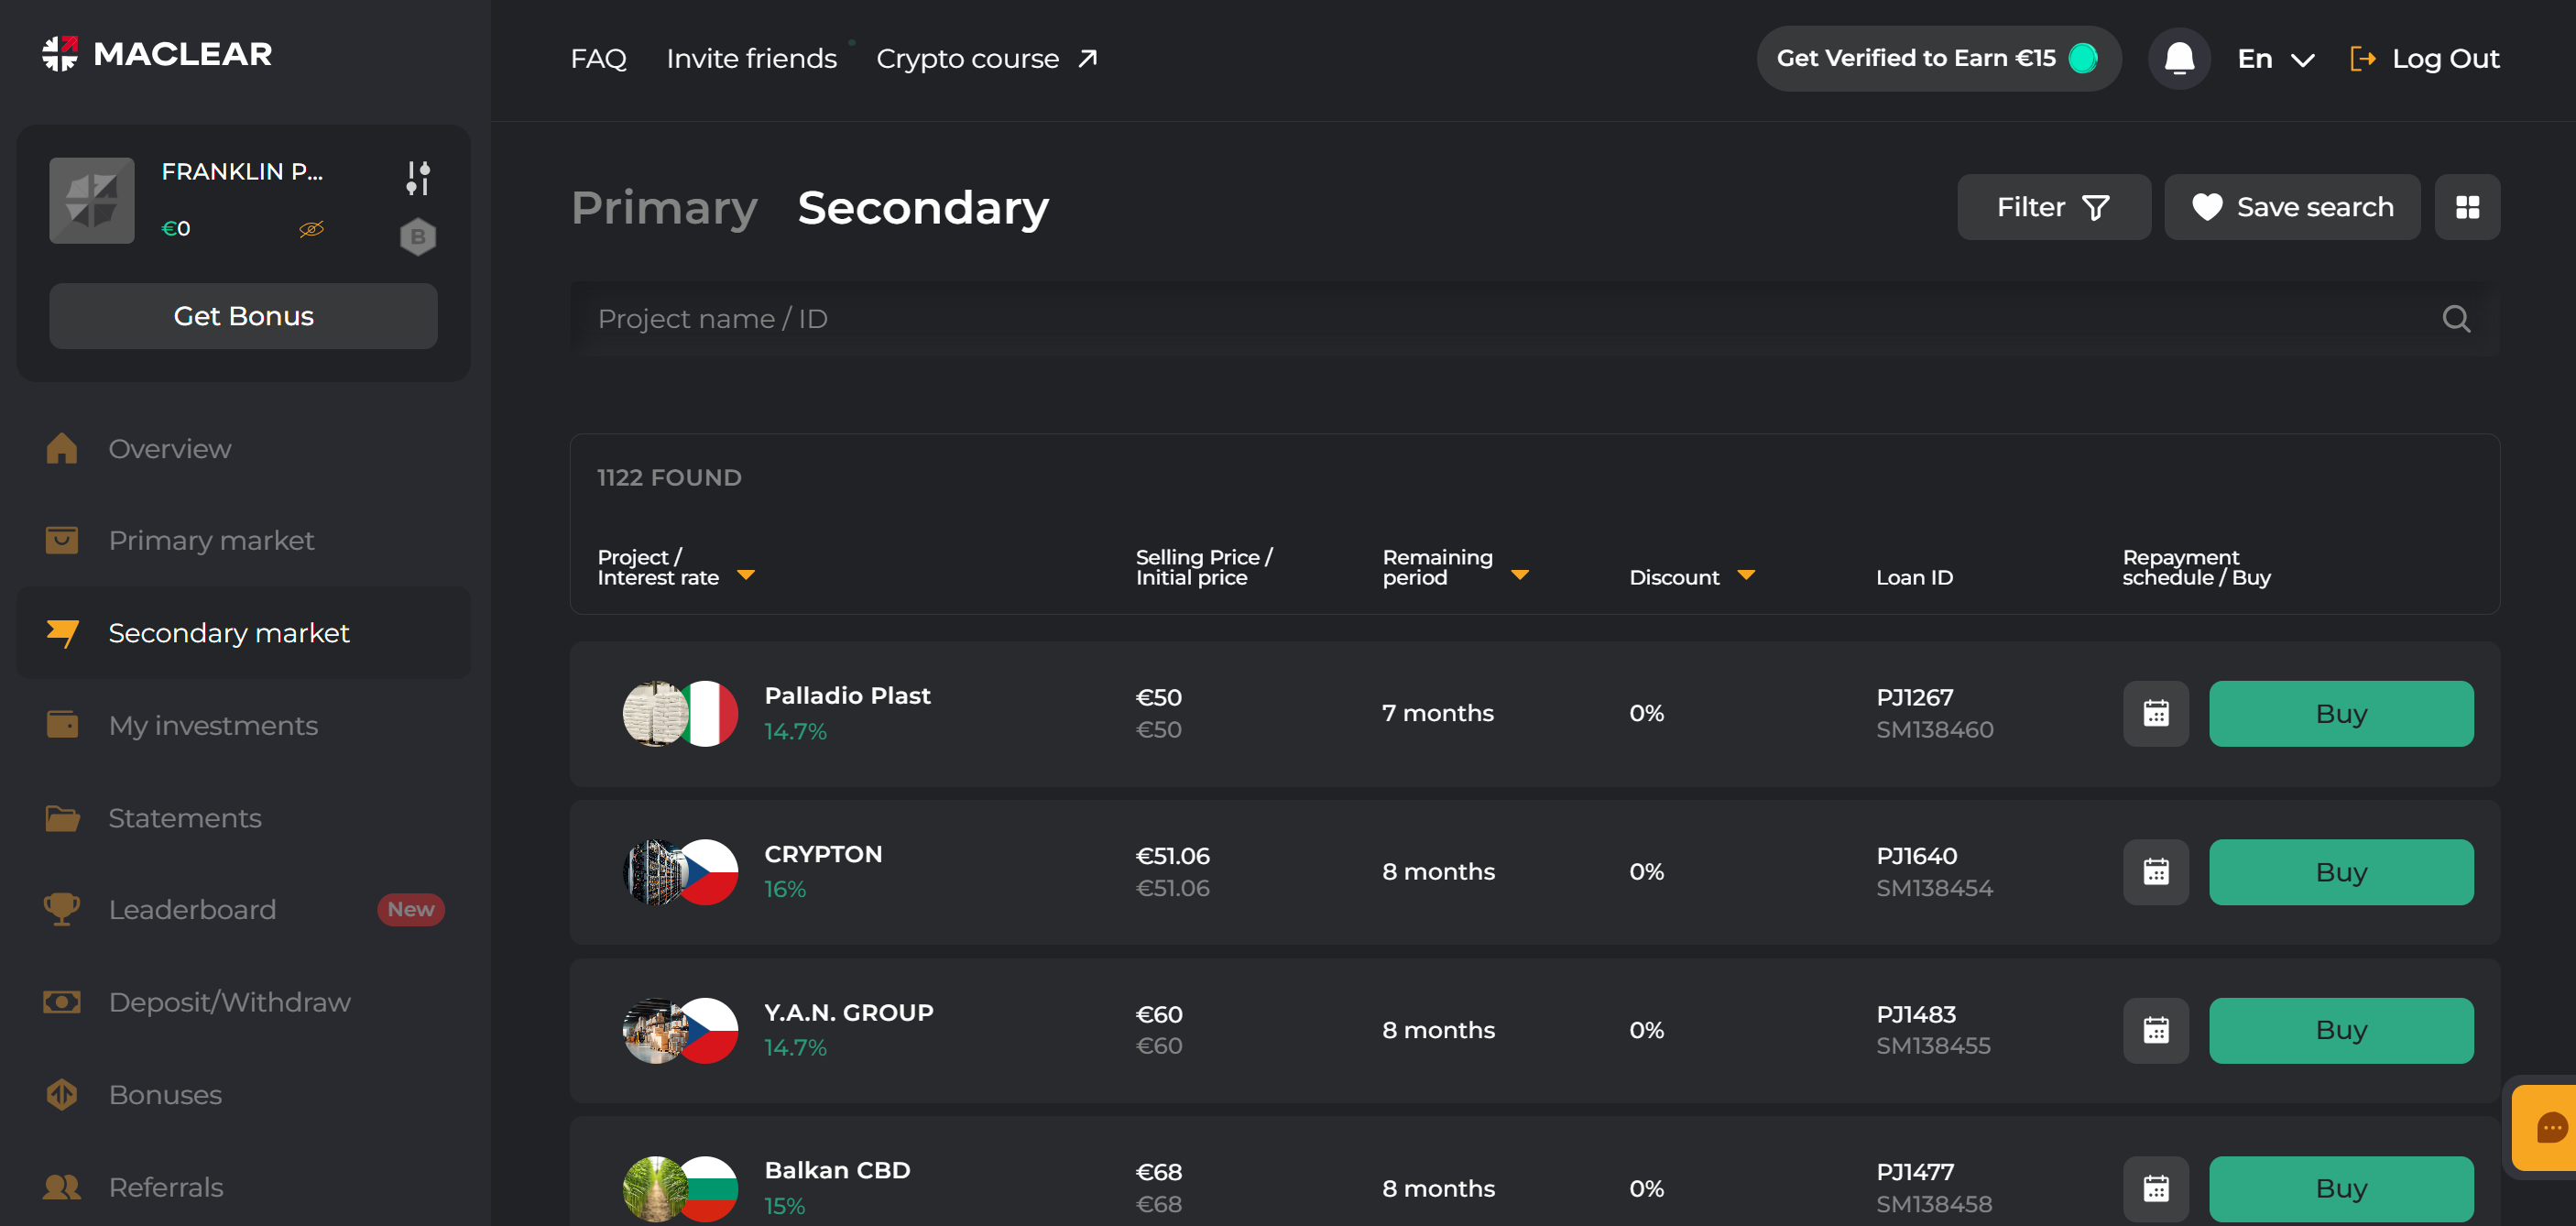
Task: Click the Palladio Plast project name
Action: pos(847,696)
